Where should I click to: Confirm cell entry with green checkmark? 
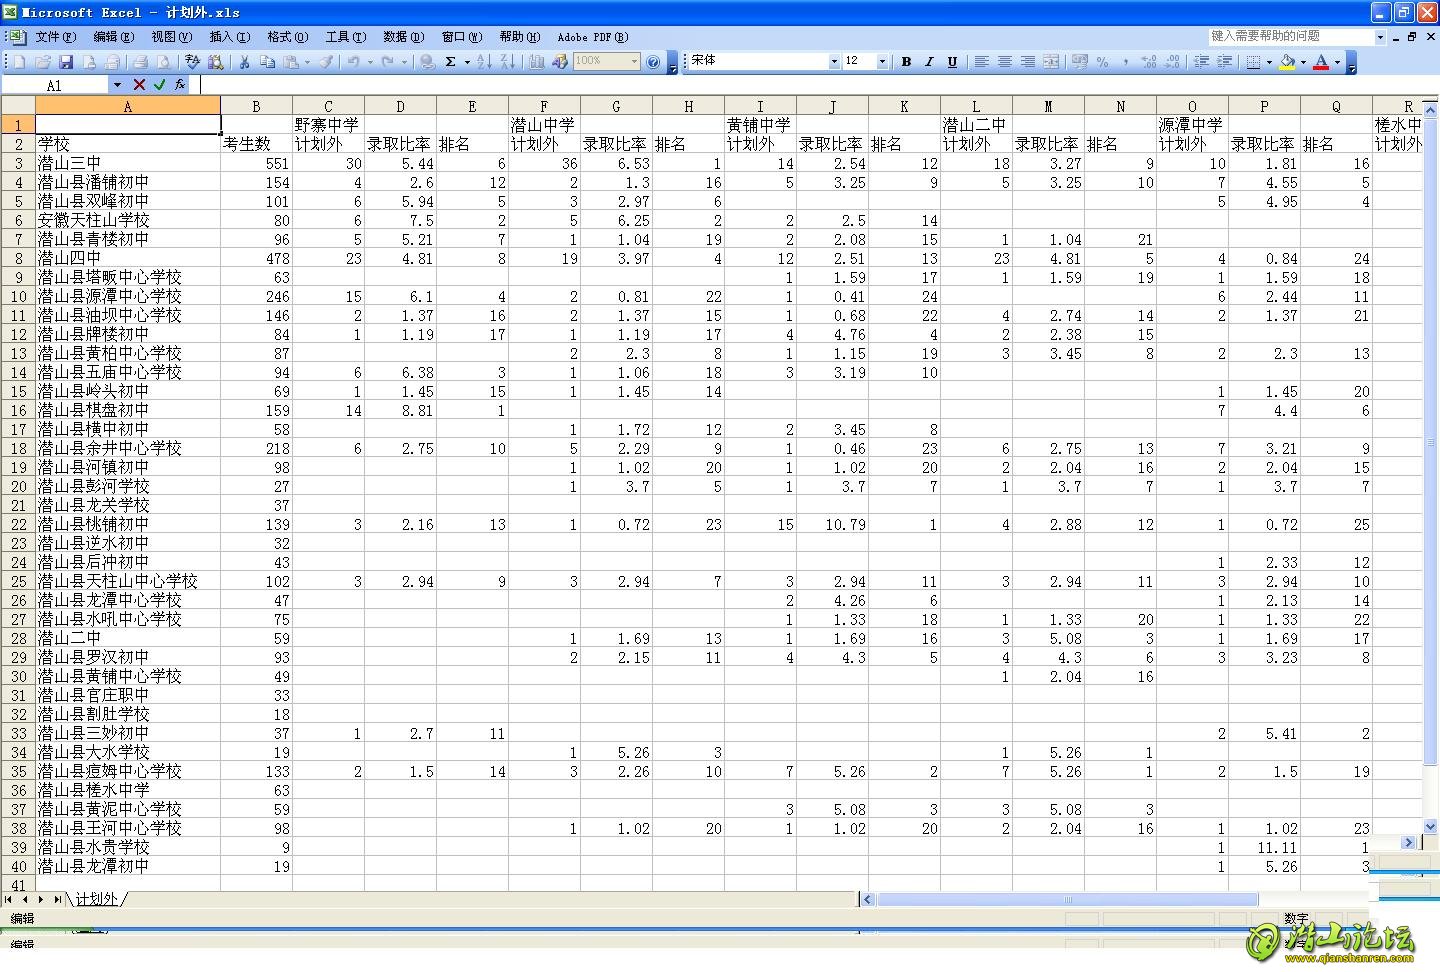(159, 85)
